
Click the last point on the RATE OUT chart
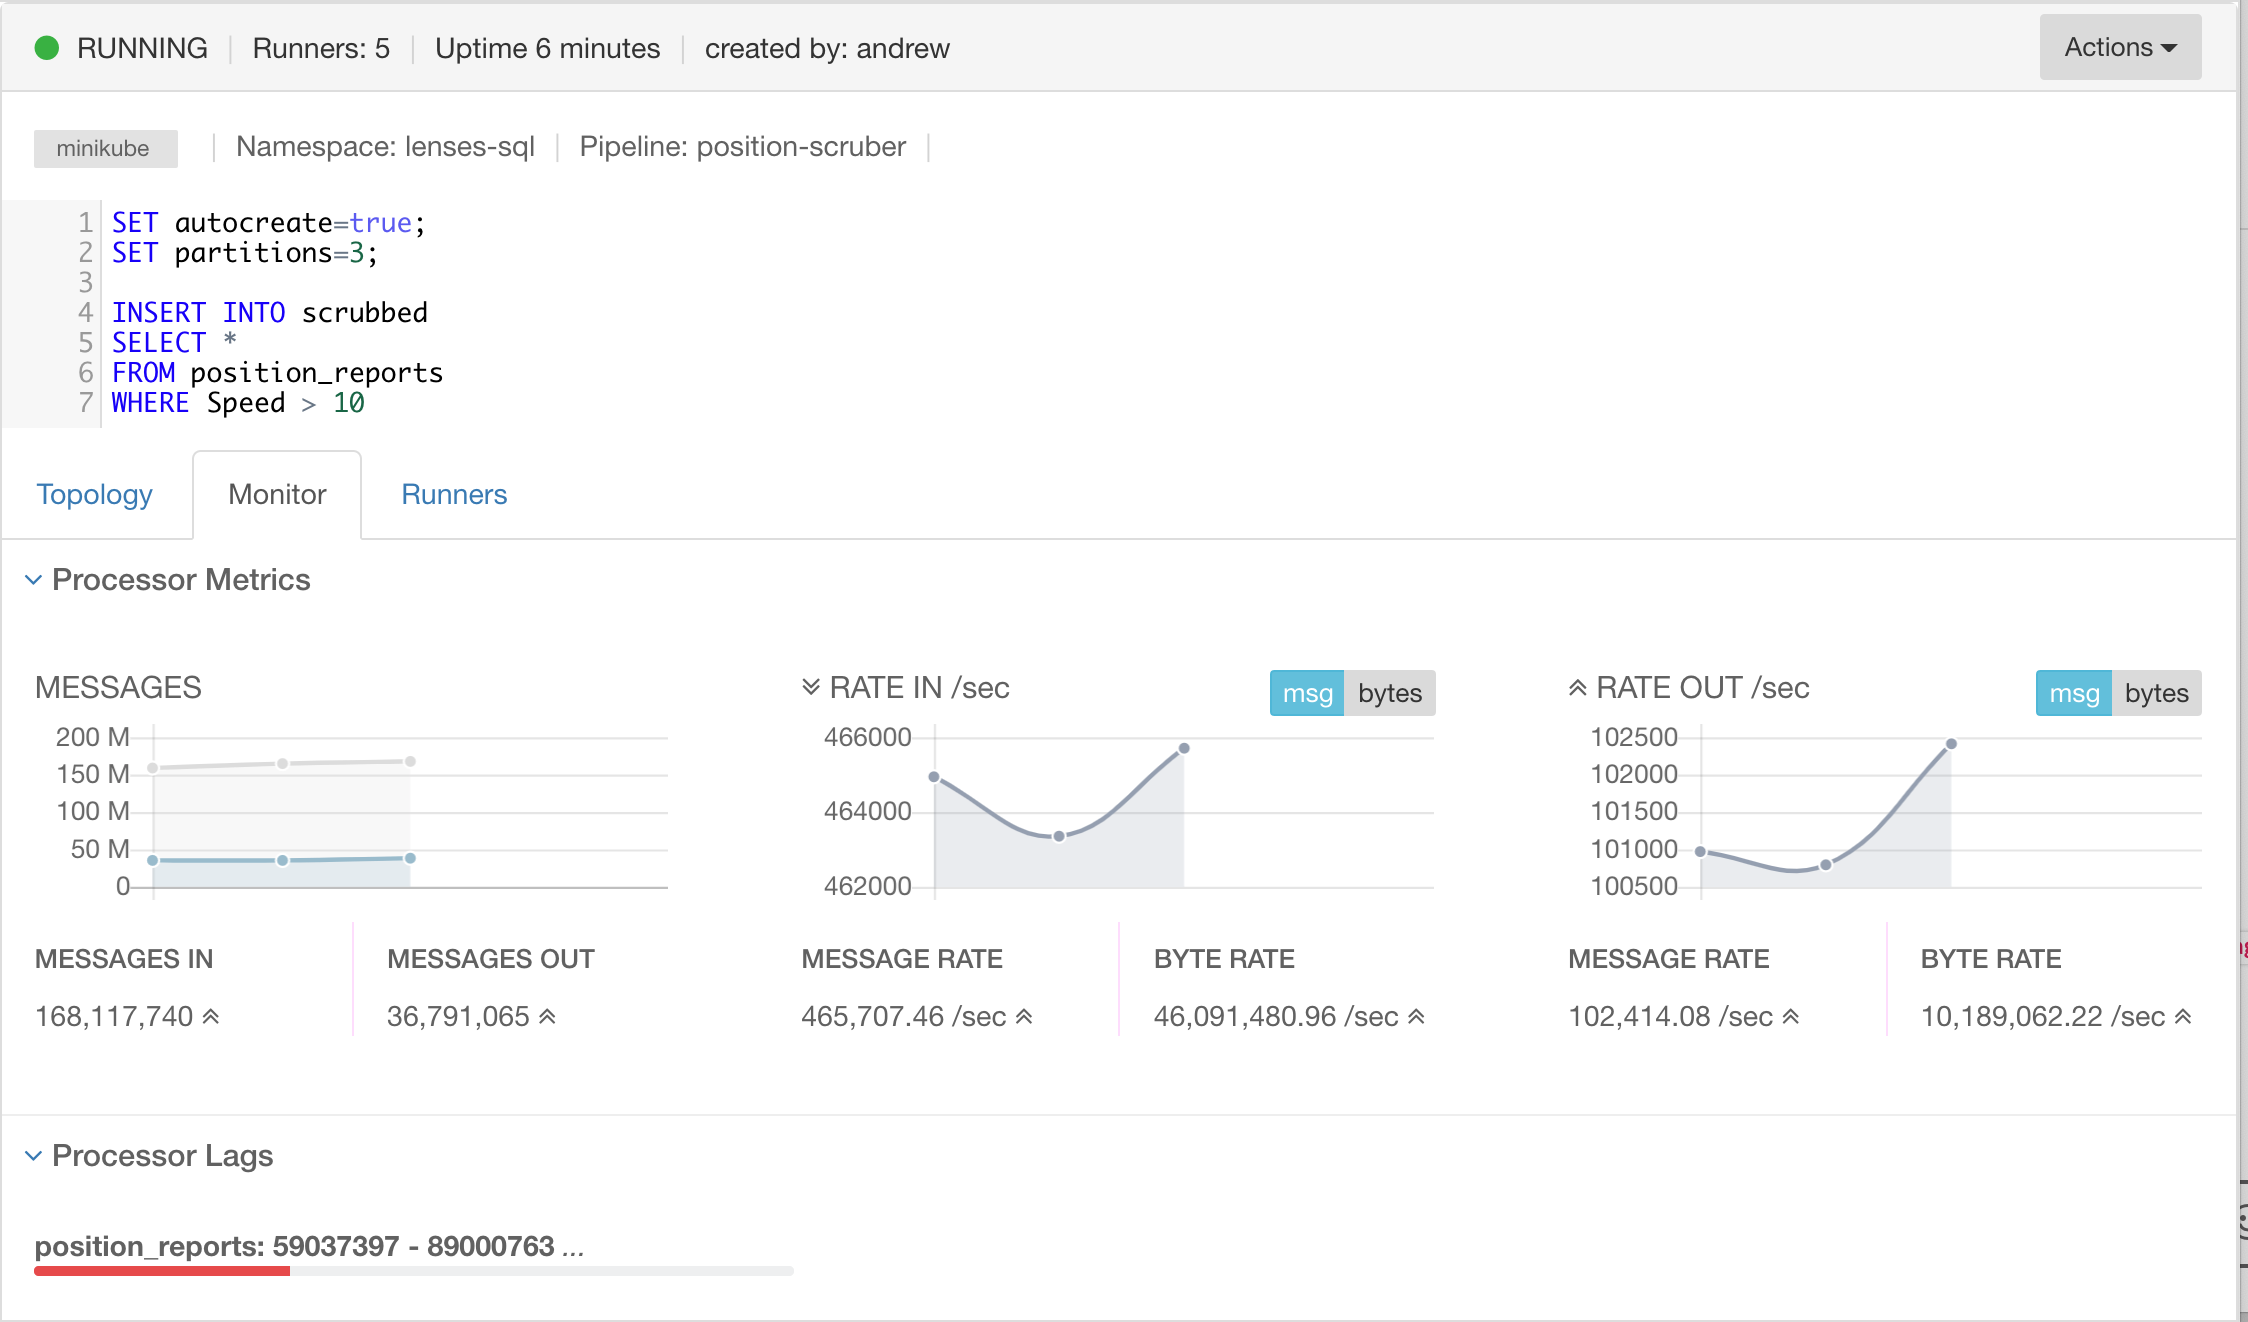click(x=1951, y=744)
